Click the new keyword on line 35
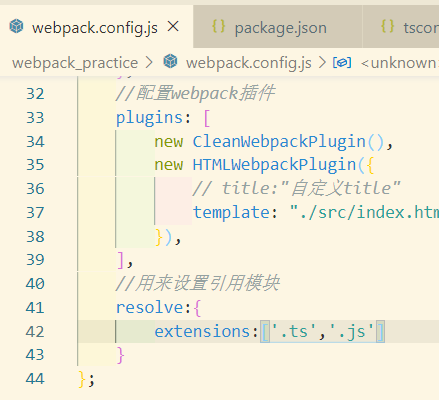Screen dimensions: 439x400 pos(169,165)
